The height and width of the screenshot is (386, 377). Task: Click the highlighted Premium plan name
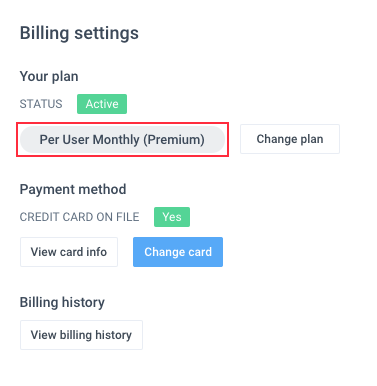coord(122,139)
